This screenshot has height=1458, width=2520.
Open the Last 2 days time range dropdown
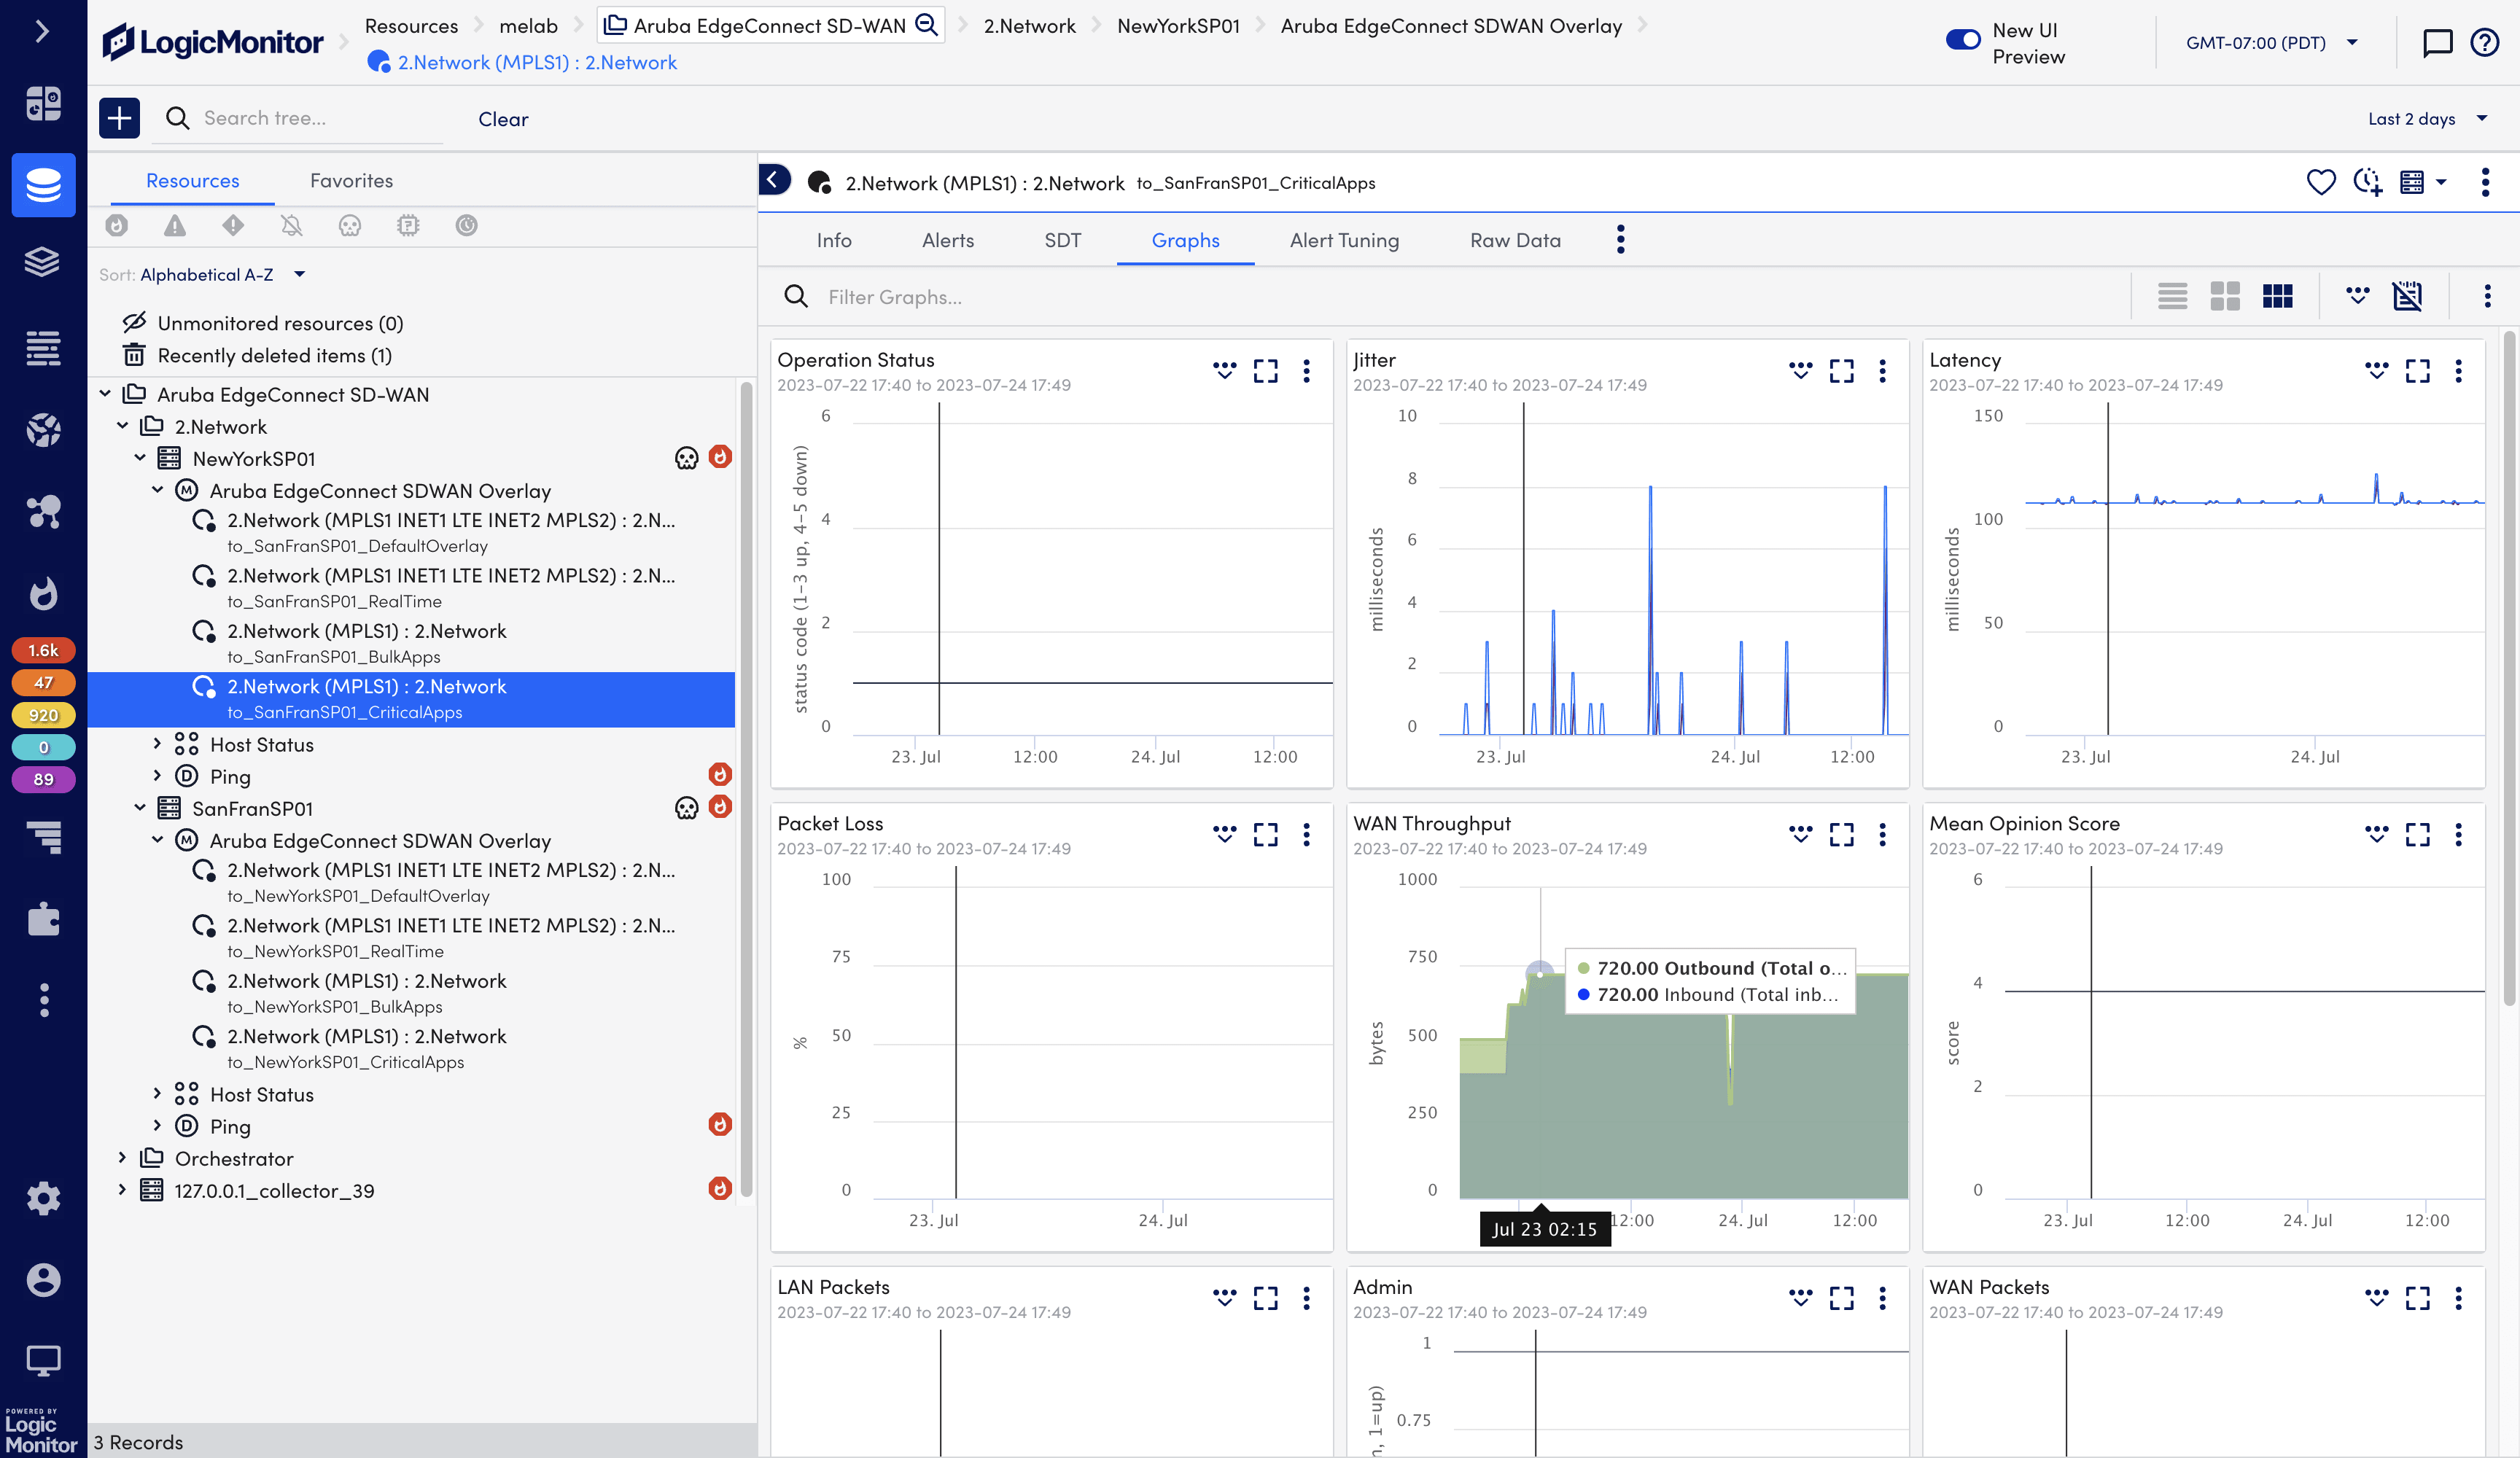click(x=2427, y=119)
